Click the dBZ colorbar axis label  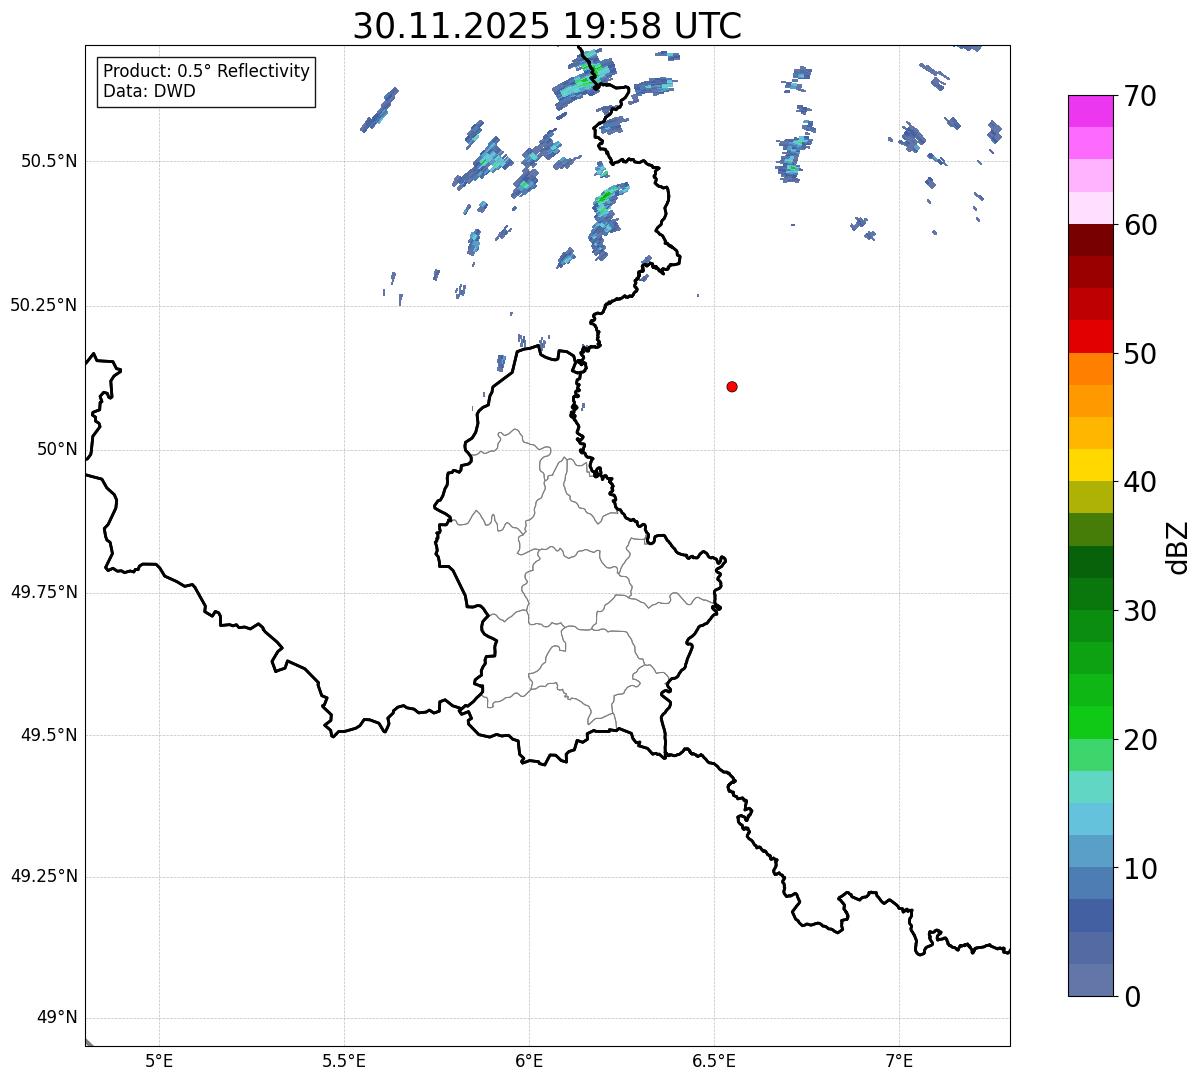[1178, 547]
